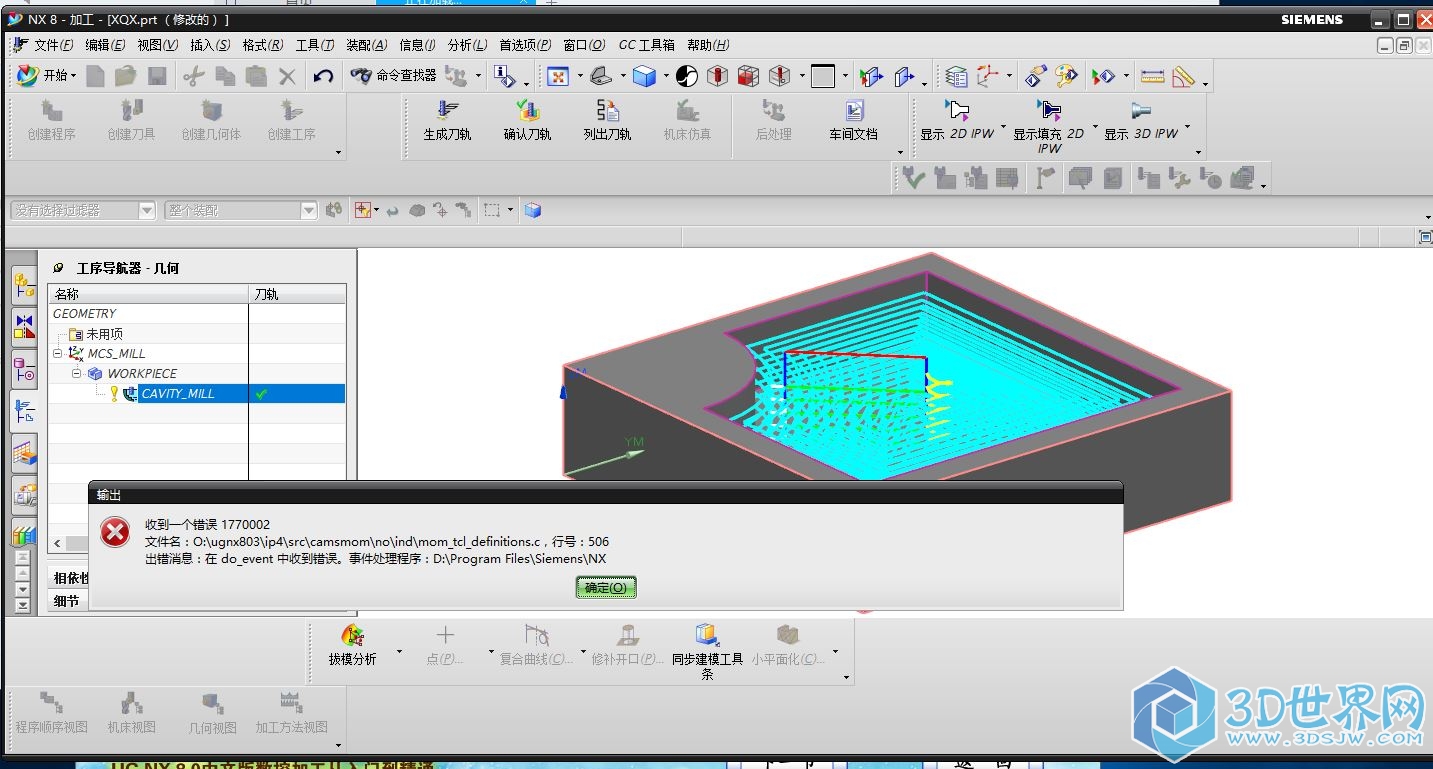Click the 窗口(O) menu

[x=584, y=45]
